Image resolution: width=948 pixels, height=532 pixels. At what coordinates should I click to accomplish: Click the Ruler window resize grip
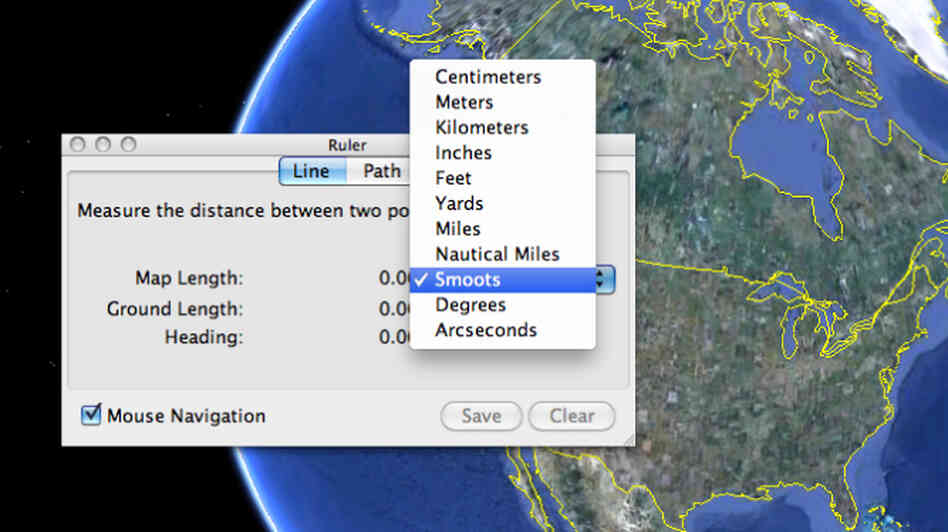coord(629,440)
